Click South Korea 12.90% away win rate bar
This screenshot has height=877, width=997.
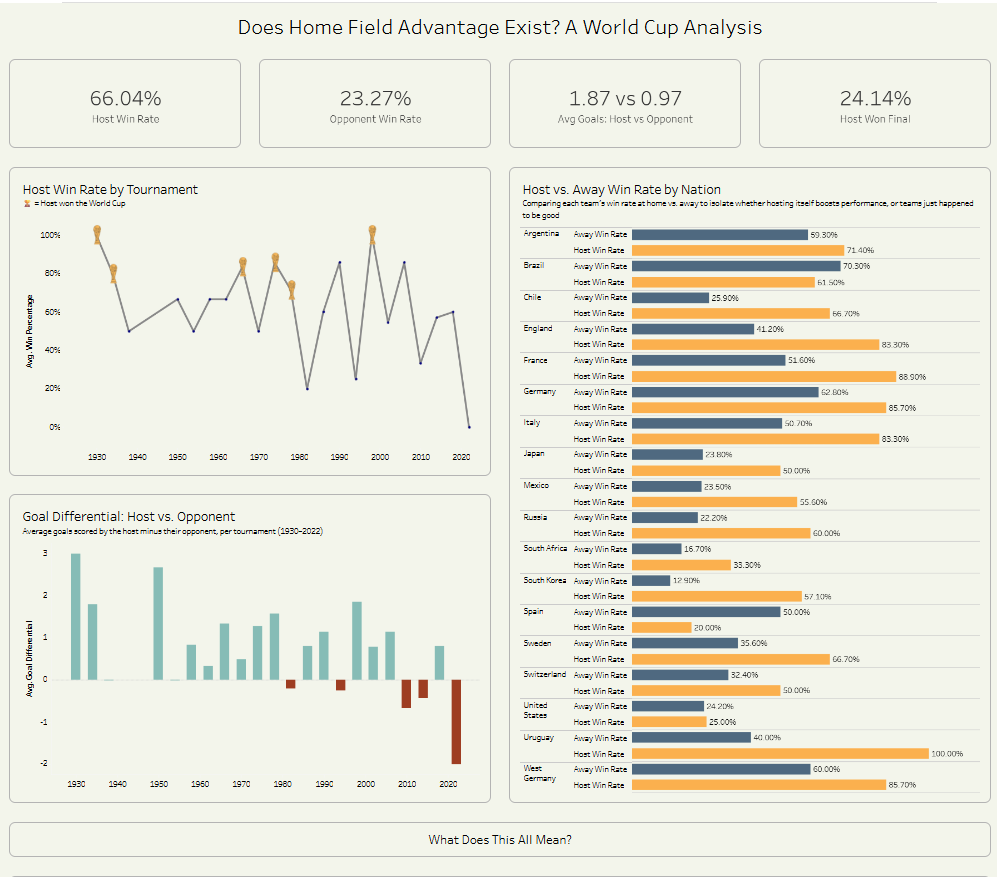[x=651, y=581]
